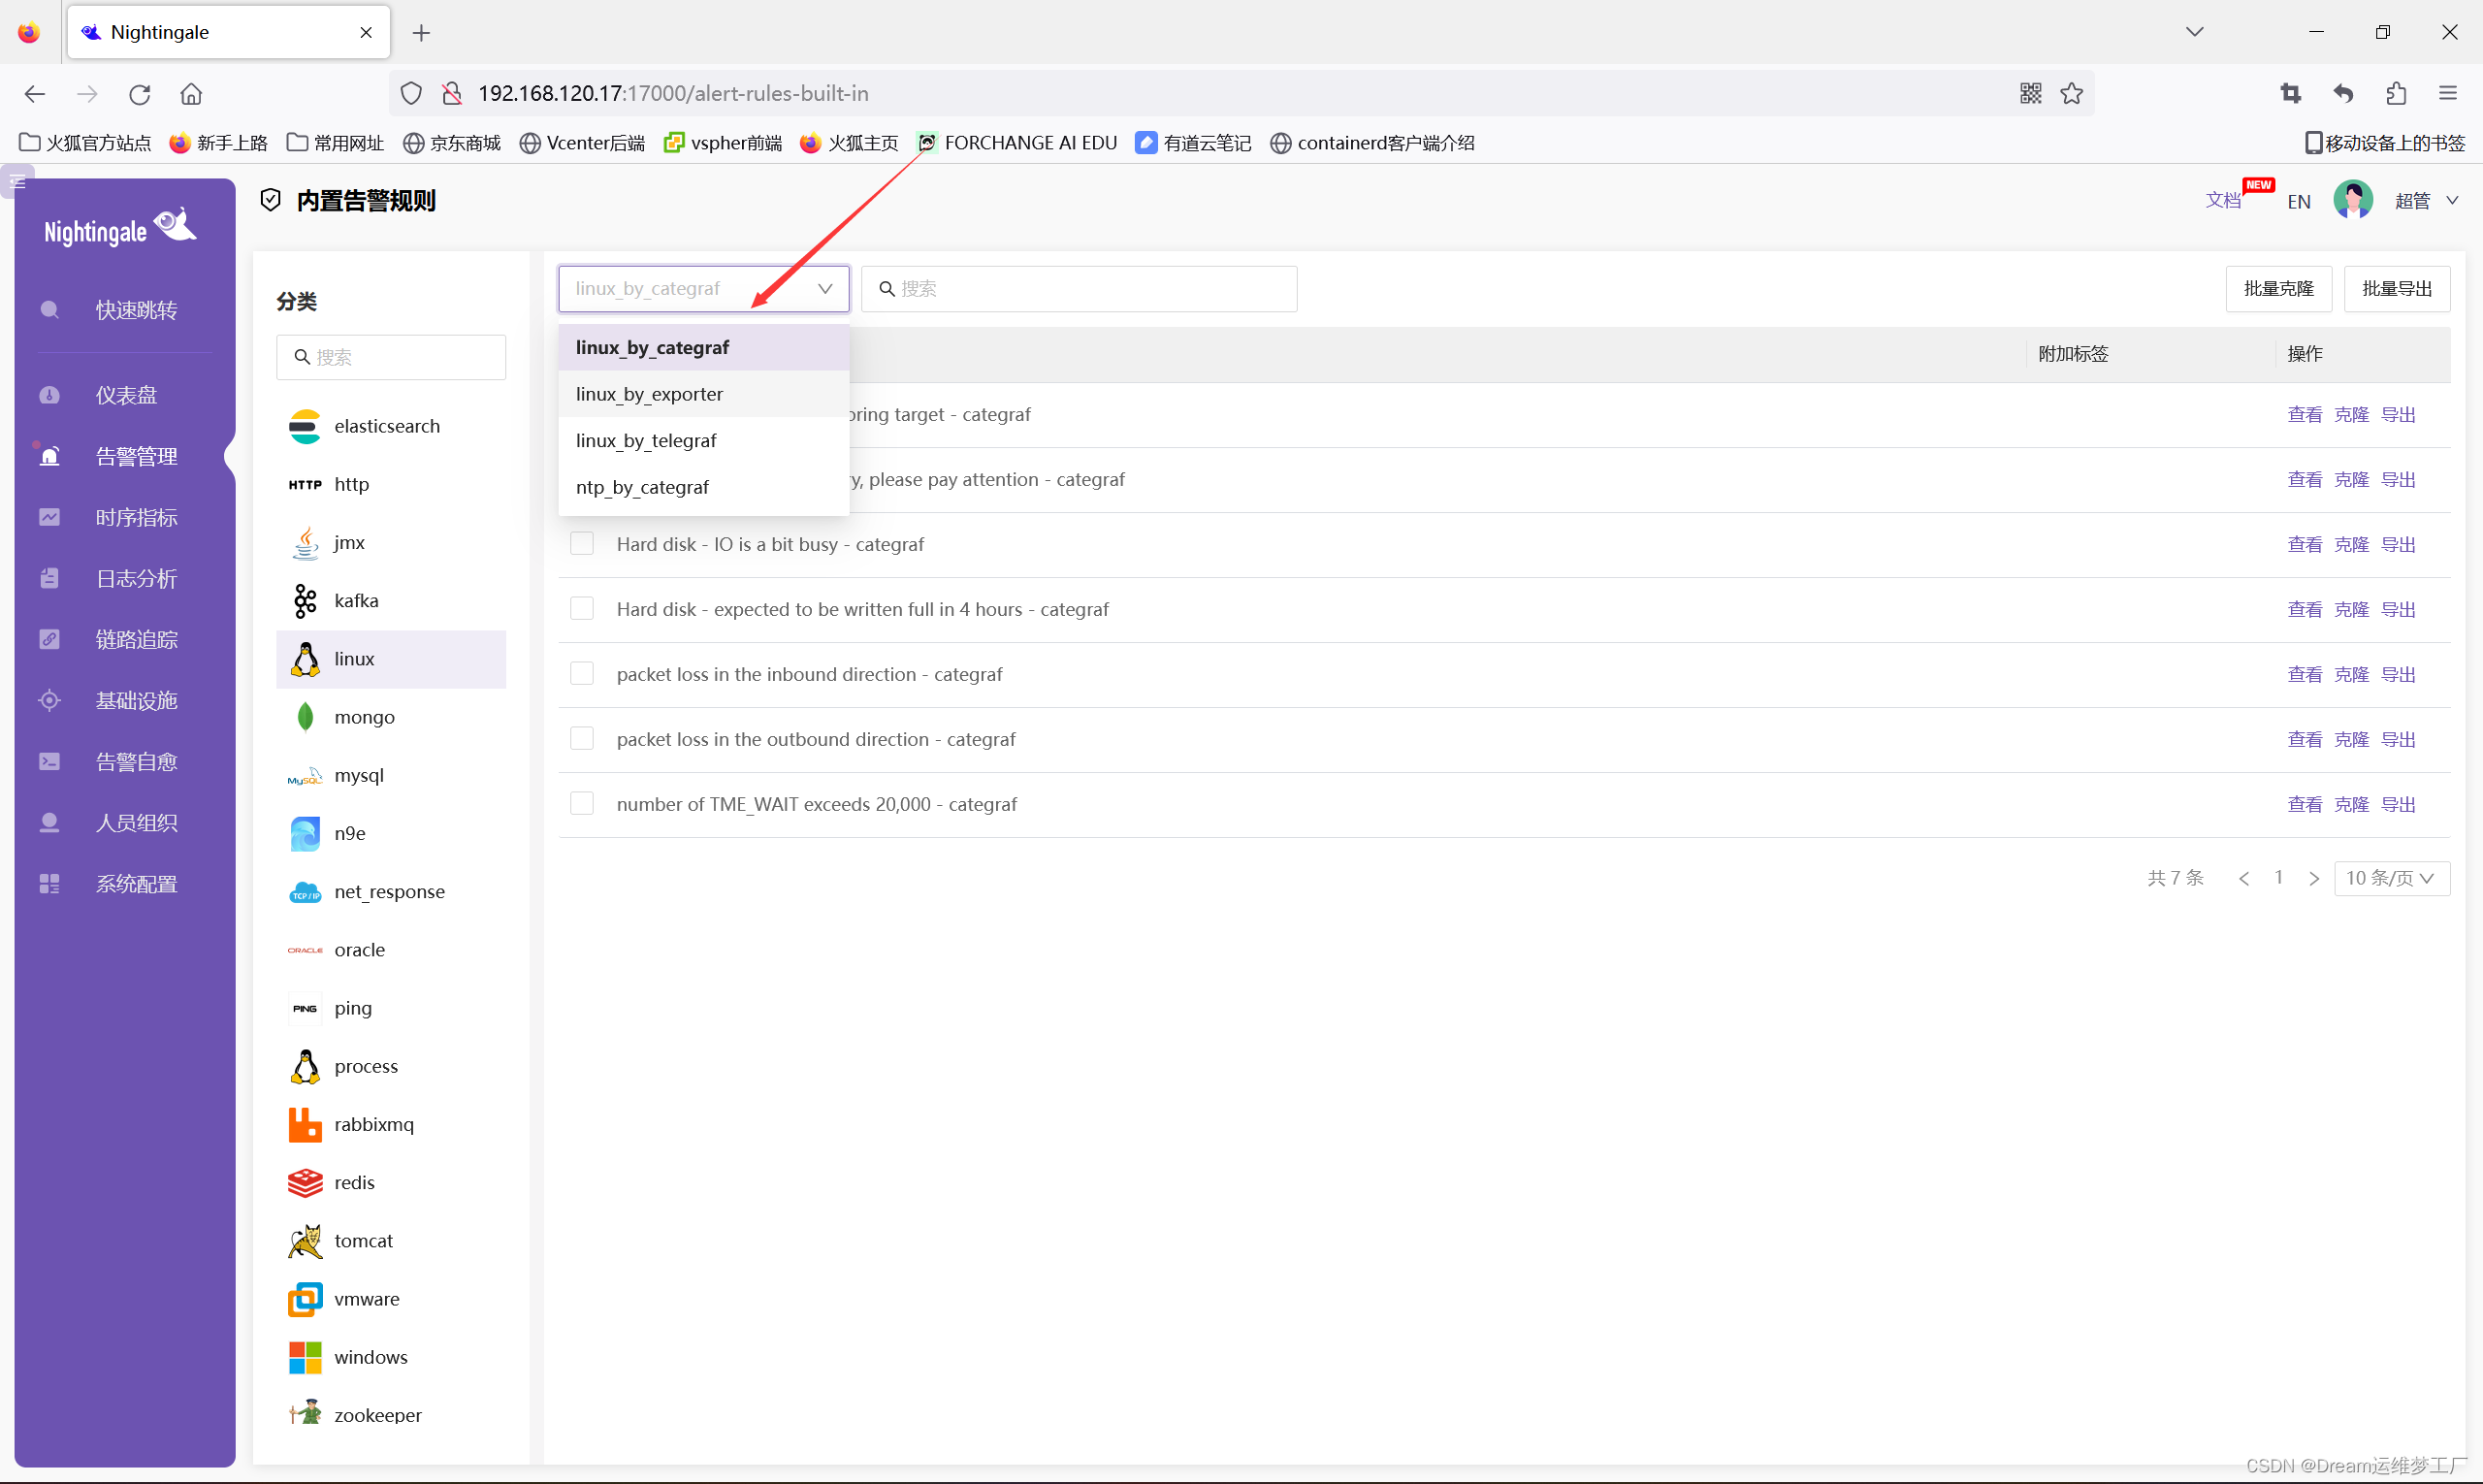This screenshot has height=1484, width=2483.
Task: Click 批量导出 button
Action: point(2396,289)
